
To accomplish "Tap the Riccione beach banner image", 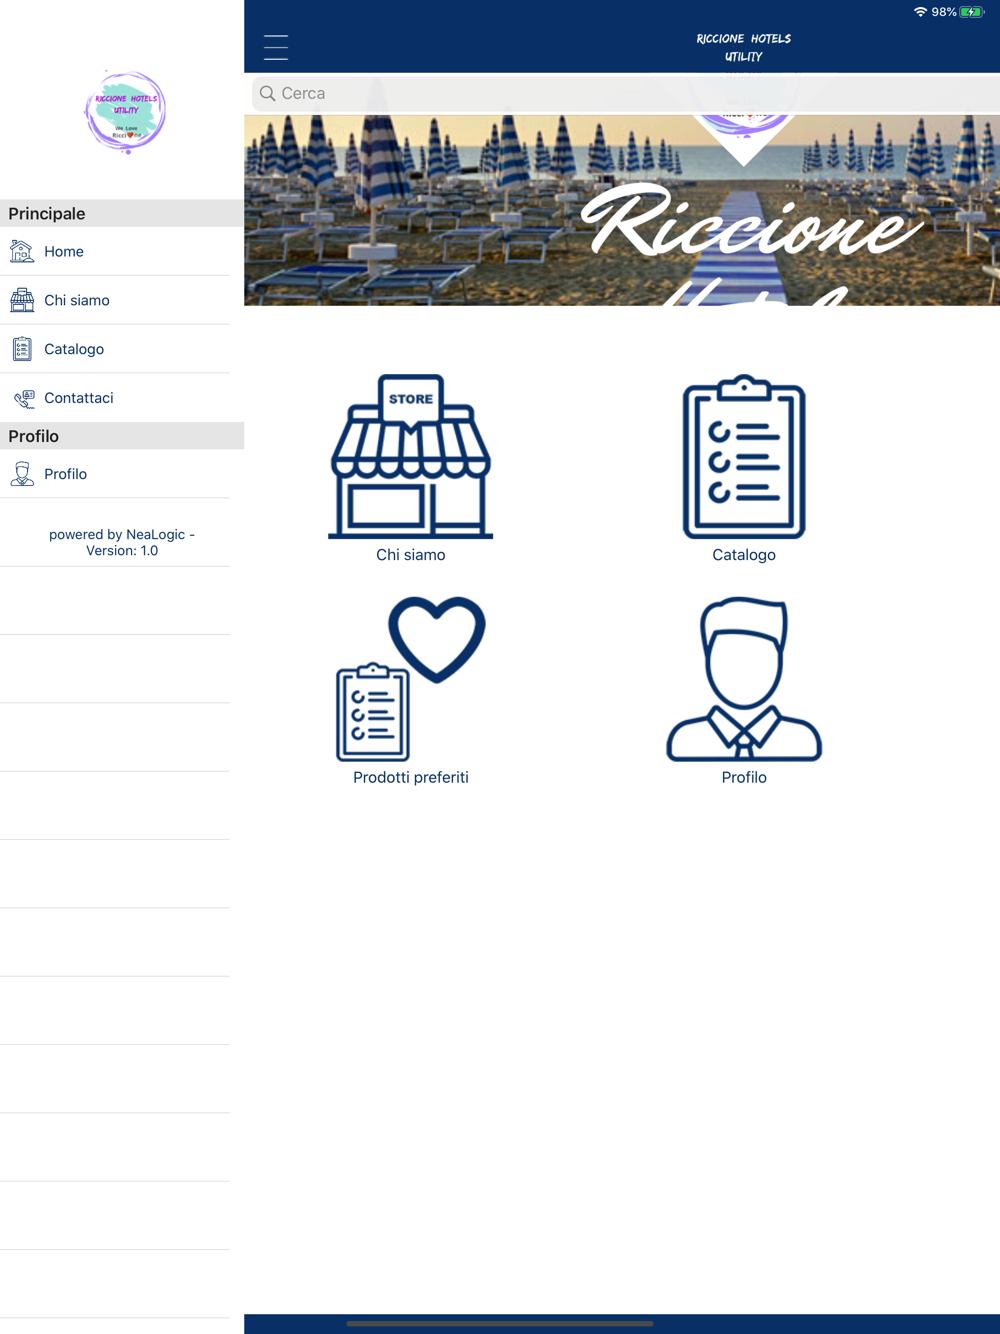I will coord(622,210).
